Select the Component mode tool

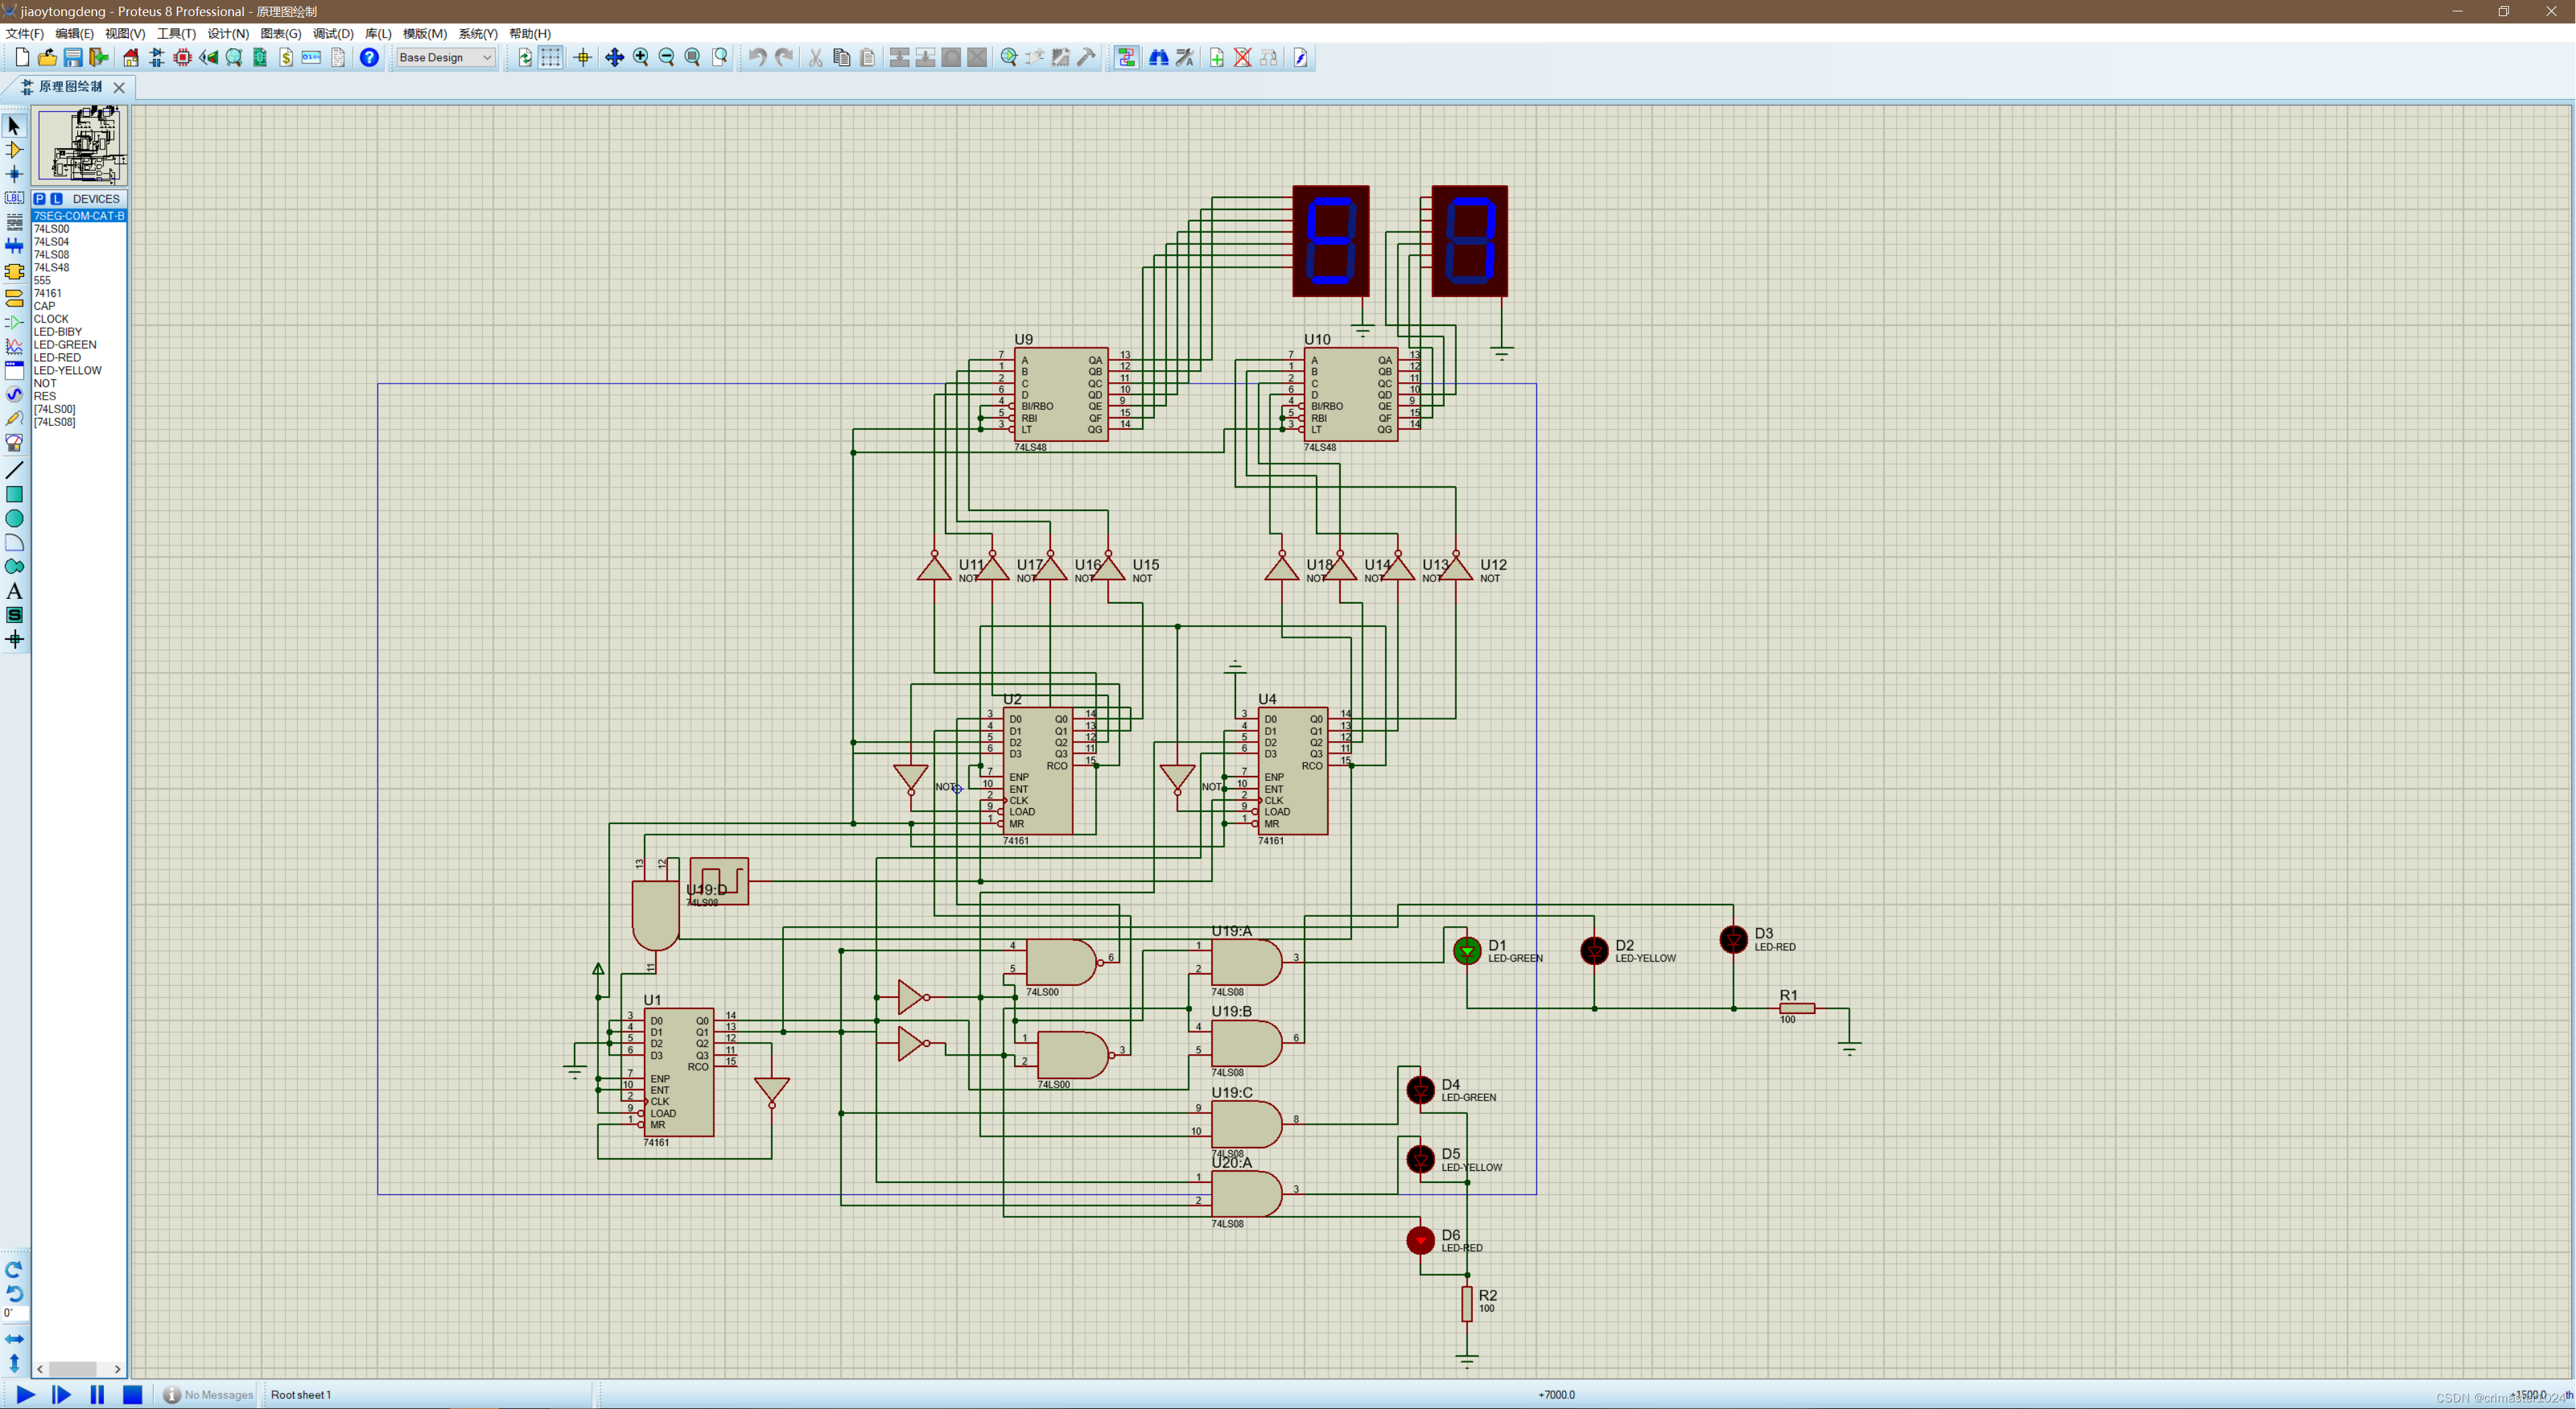tap(14, 150)
